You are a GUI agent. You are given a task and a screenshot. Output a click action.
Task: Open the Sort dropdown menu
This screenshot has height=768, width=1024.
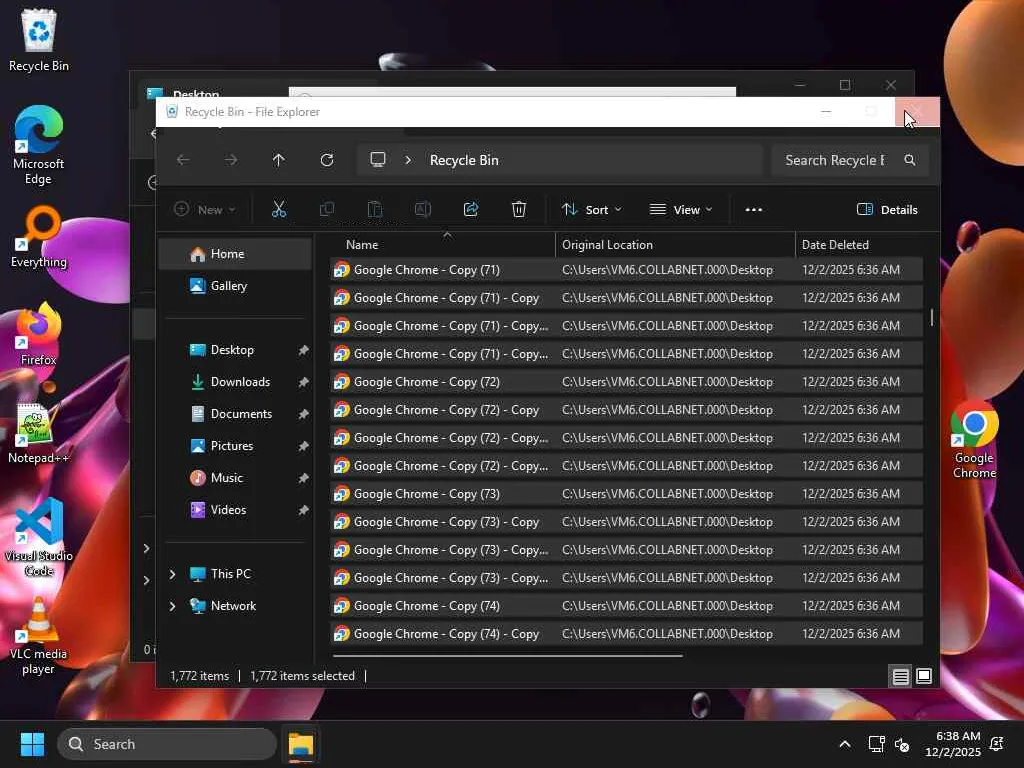click(592, 210)
